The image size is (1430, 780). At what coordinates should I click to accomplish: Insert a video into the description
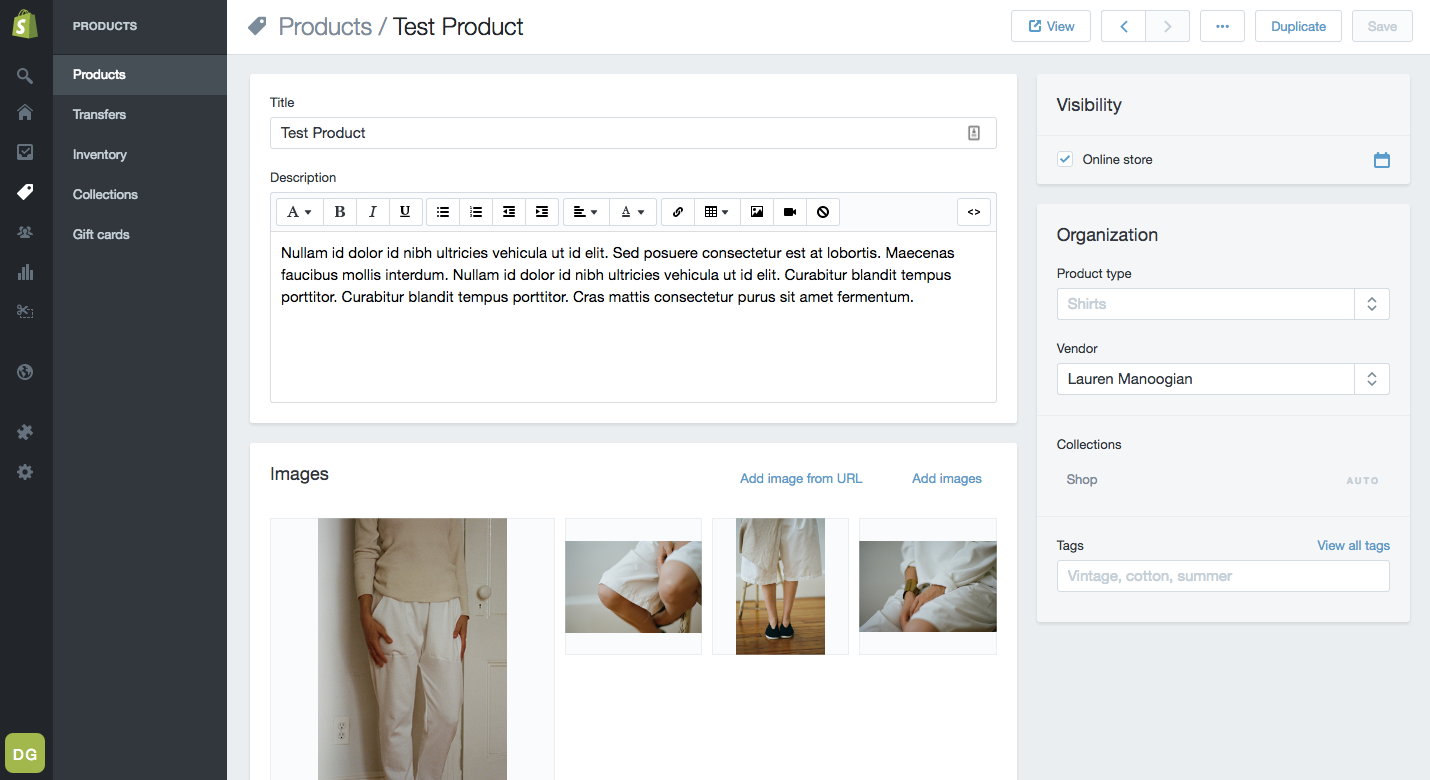(790, 212)
